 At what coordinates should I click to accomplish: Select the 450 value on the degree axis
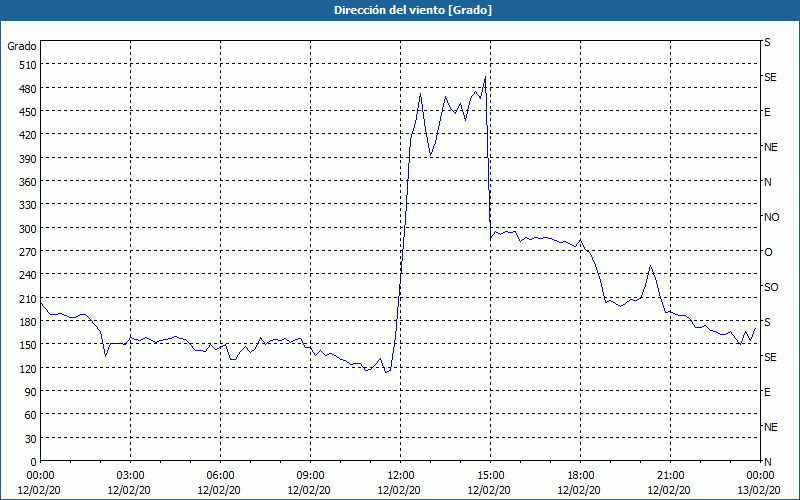pos(28,112)
